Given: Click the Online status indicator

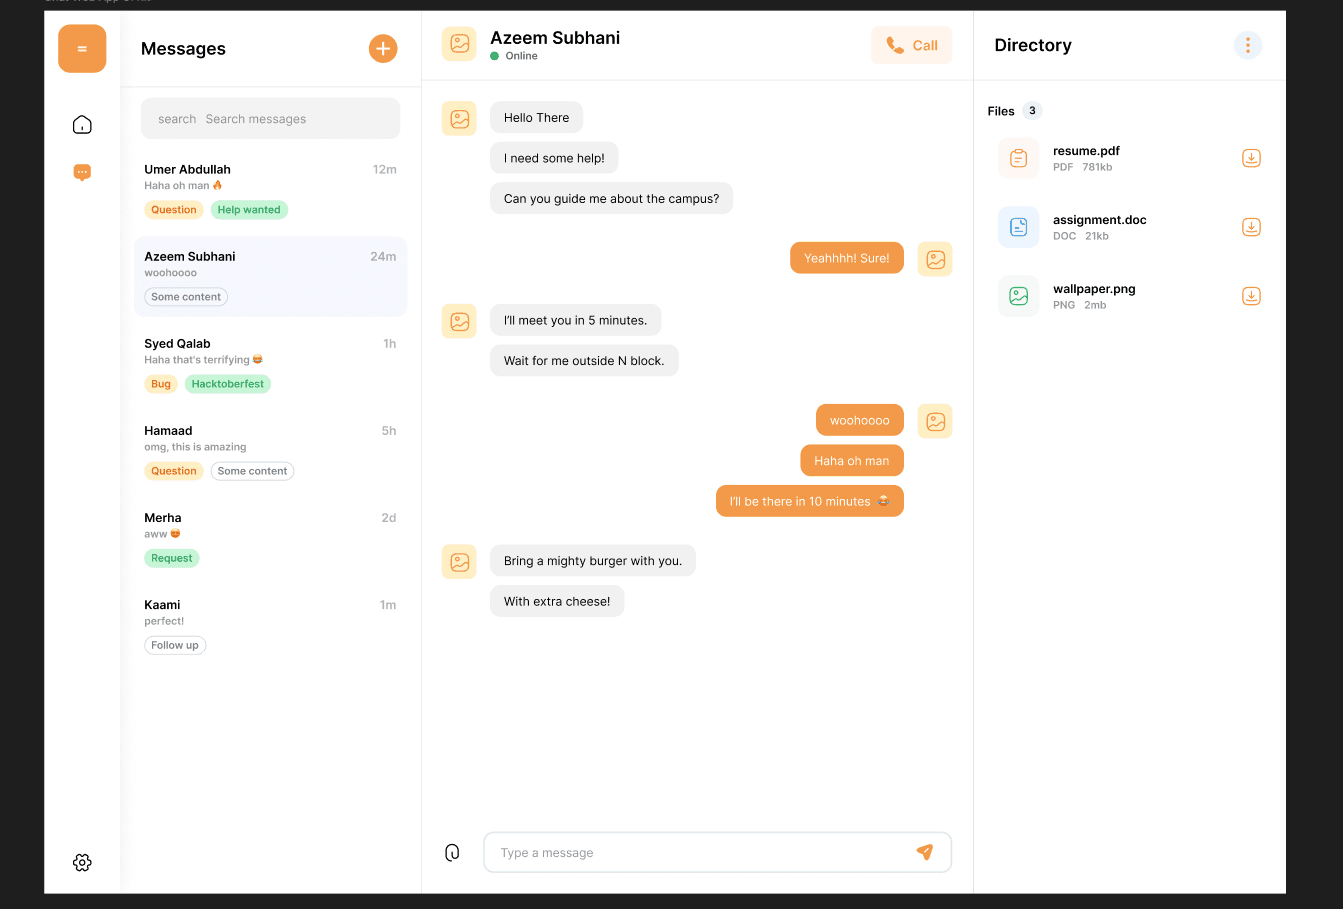Looking at the screenshot, I should coord(514,56).
